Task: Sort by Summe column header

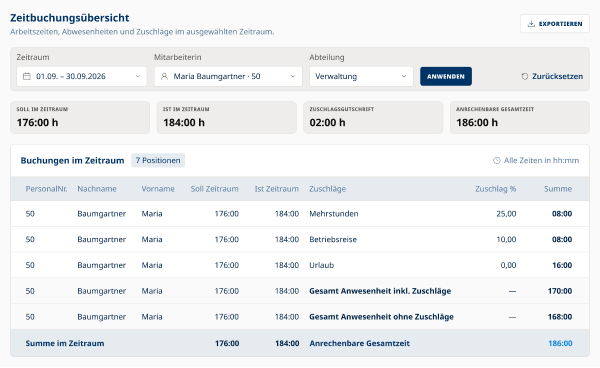Action: click(x=558, y=189)
